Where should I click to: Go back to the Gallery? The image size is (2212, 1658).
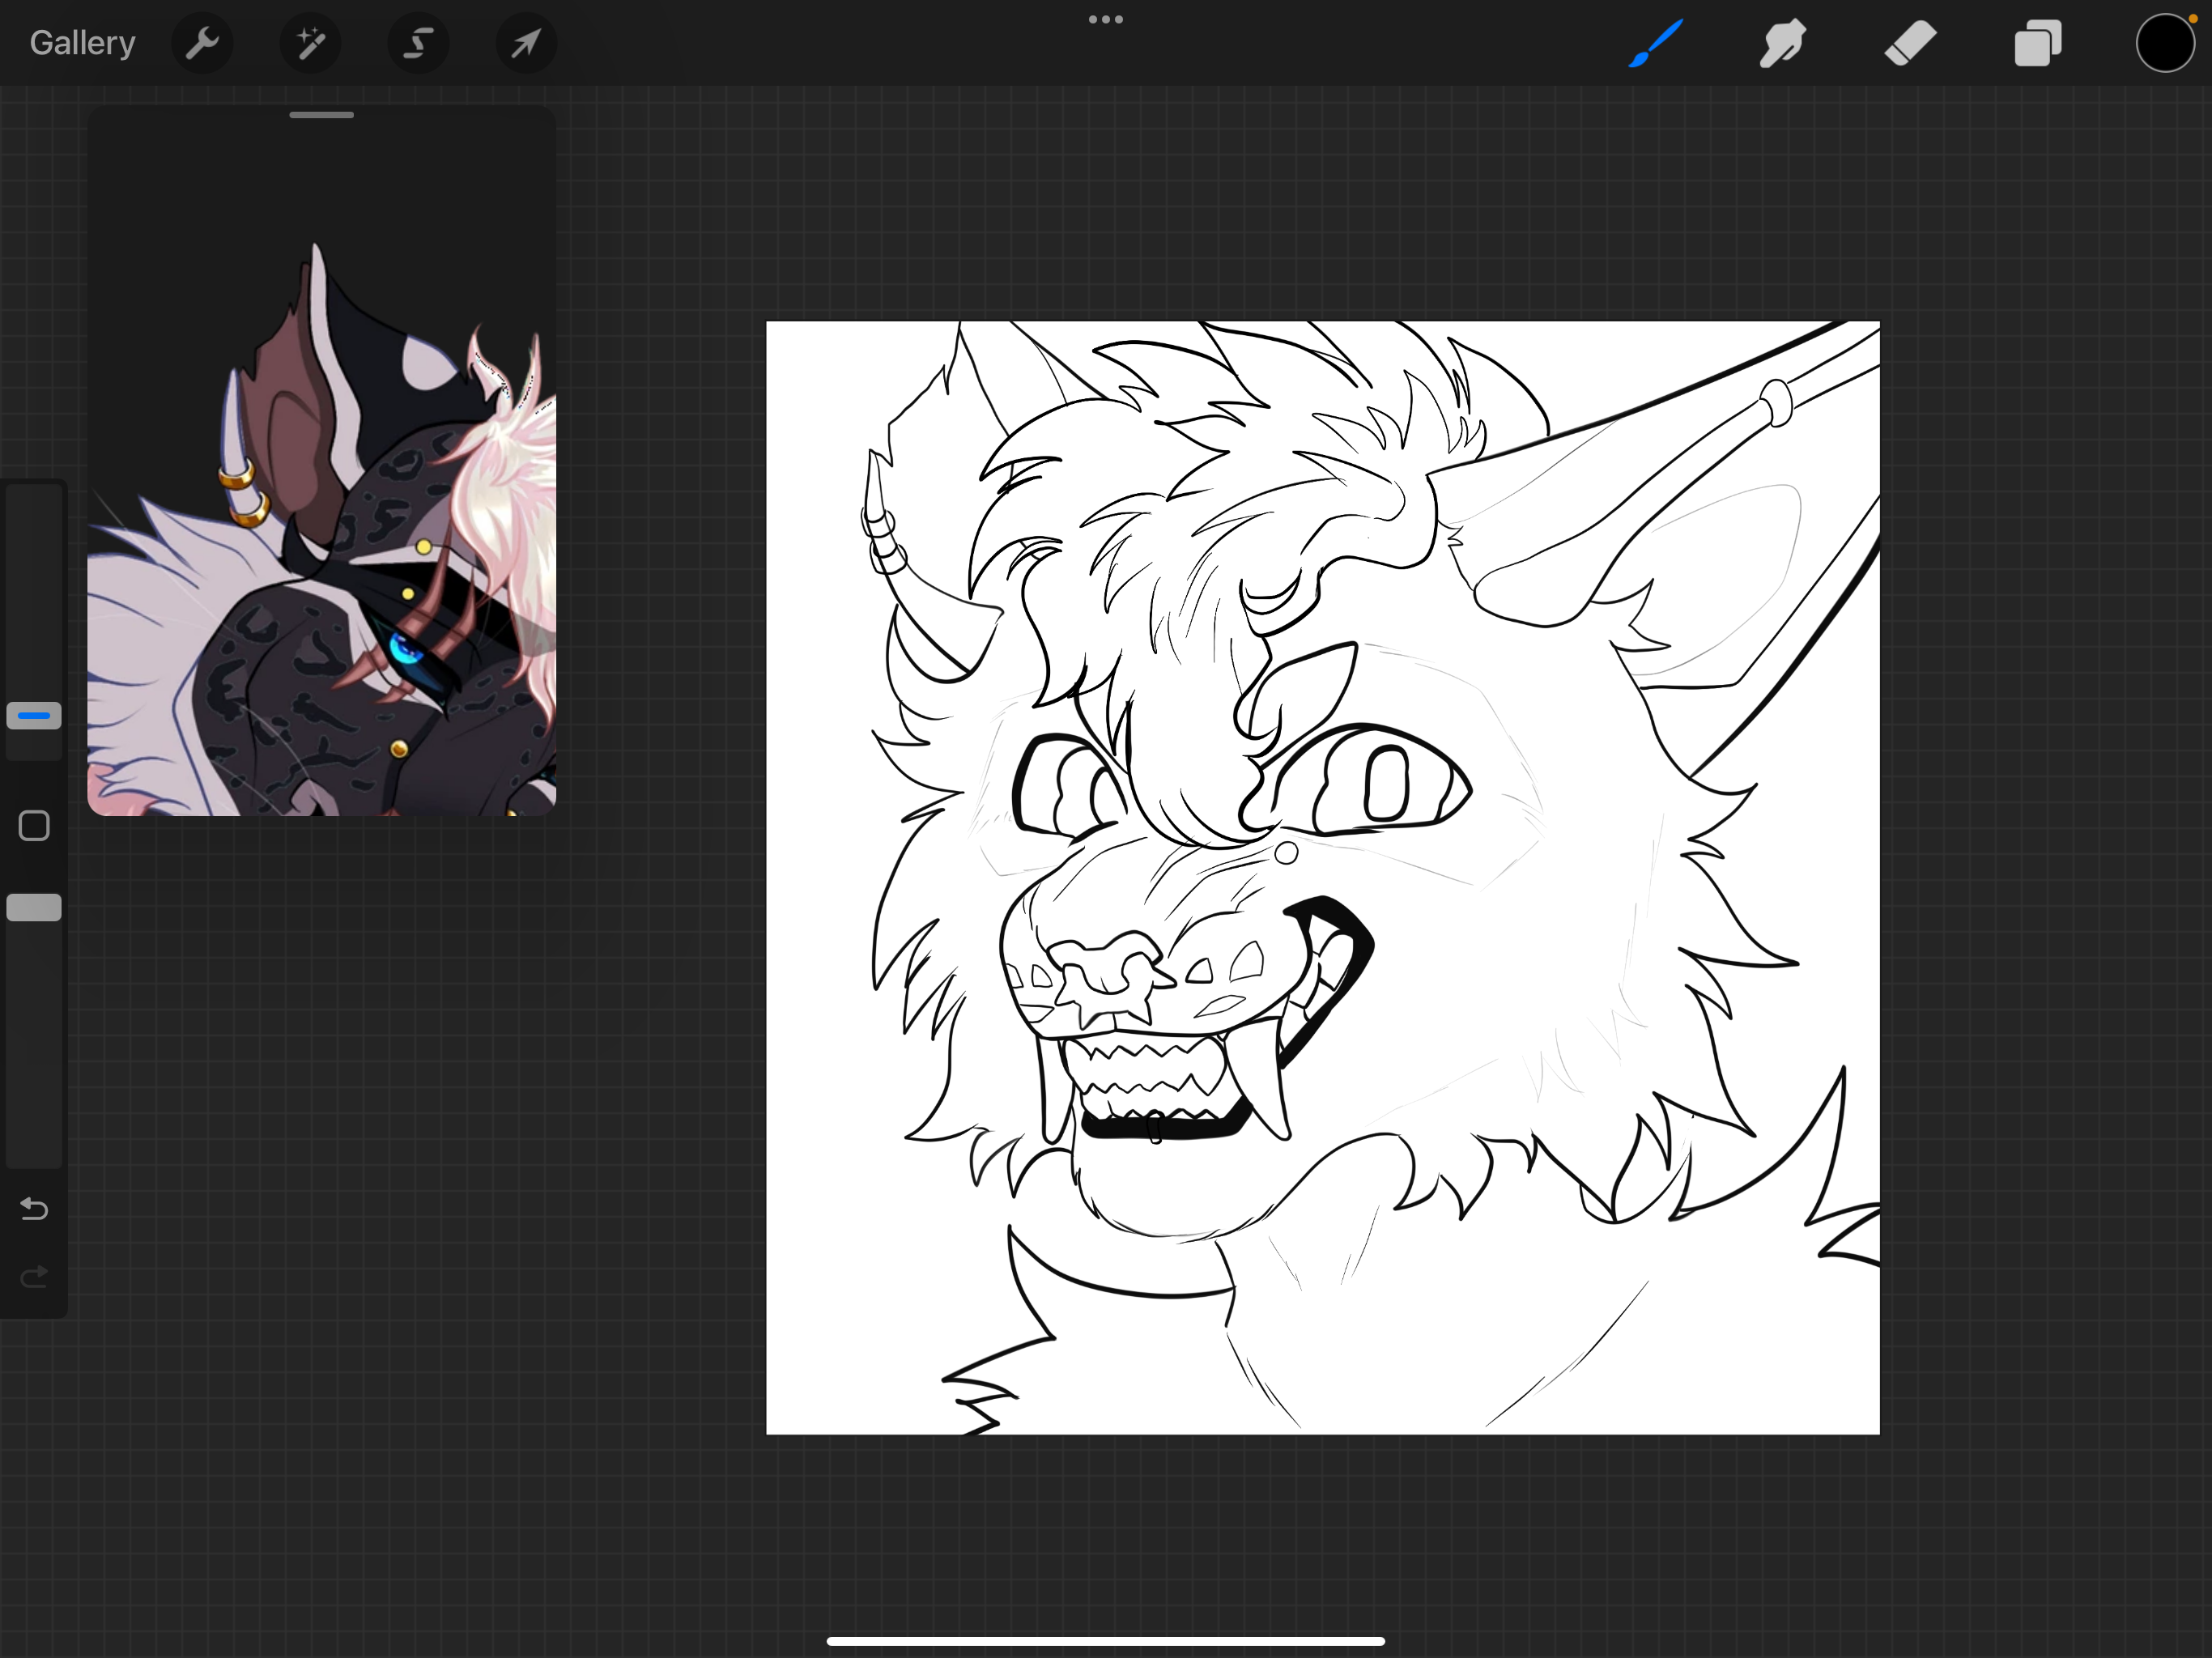[x=82, y=43]
